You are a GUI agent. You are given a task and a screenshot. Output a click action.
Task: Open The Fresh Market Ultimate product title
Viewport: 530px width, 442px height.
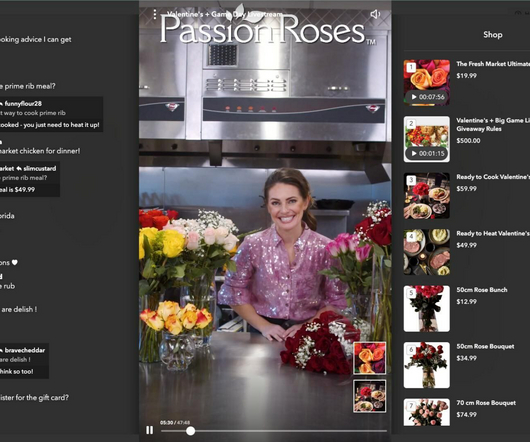point(493,64)
